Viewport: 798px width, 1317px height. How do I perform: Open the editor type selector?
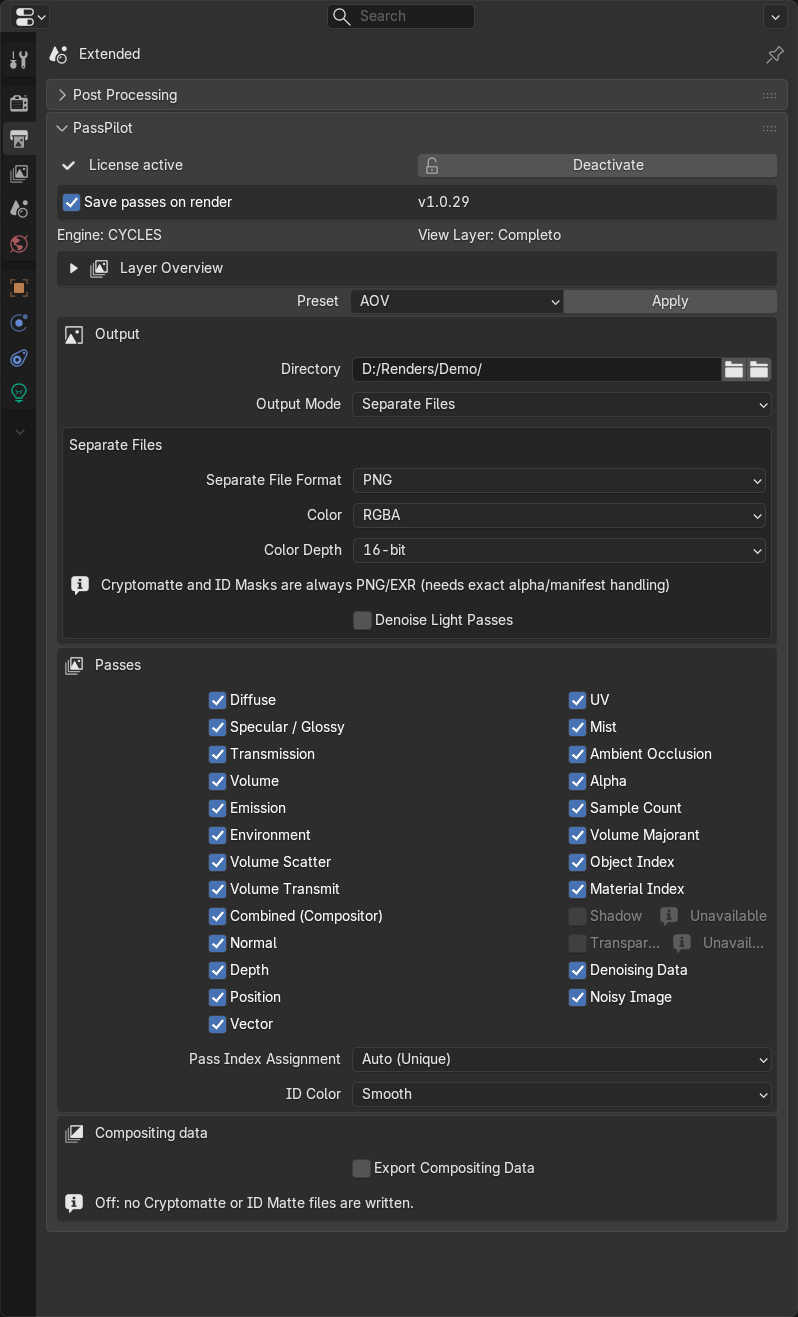pos(31,16)
